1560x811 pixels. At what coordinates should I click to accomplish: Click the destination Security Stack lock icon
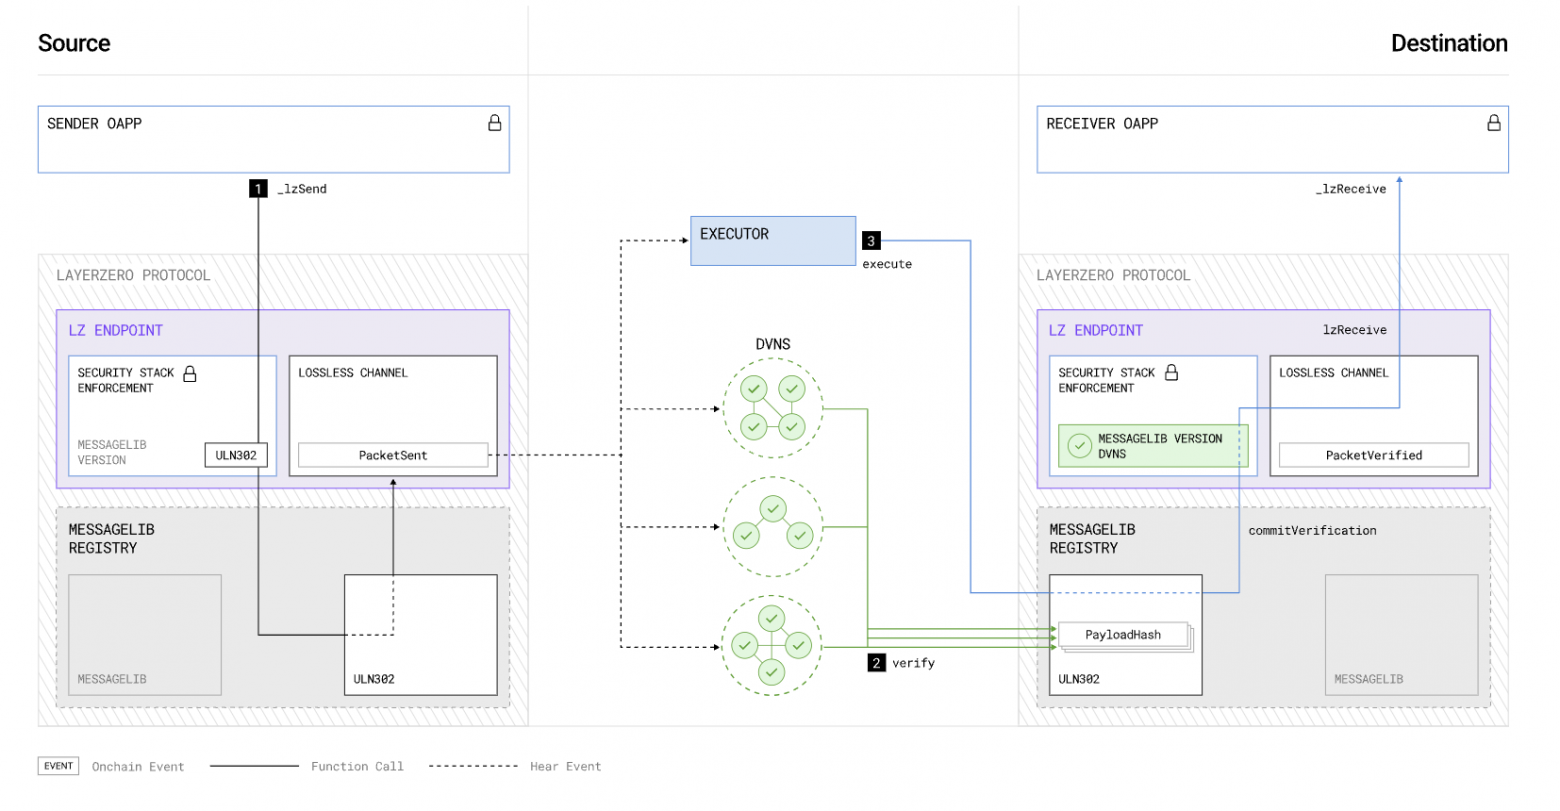click(1171, 373)
